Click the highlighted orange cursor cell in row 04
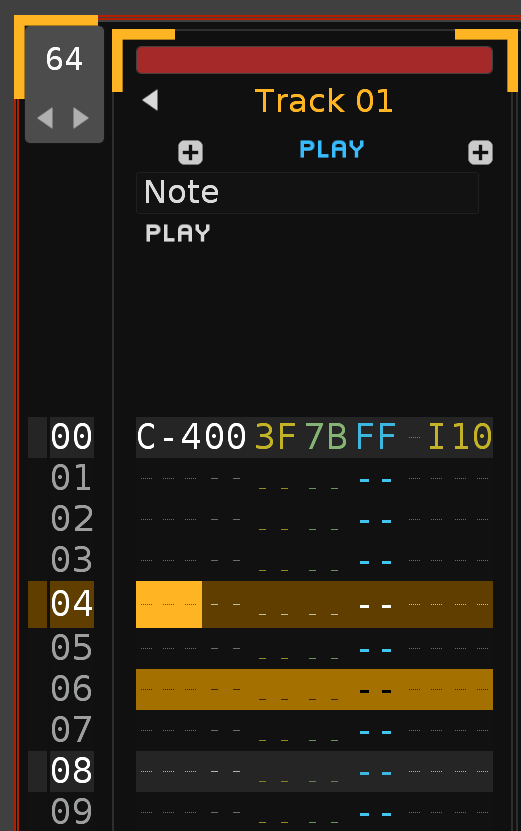521x831 pixels. [169, 604]
